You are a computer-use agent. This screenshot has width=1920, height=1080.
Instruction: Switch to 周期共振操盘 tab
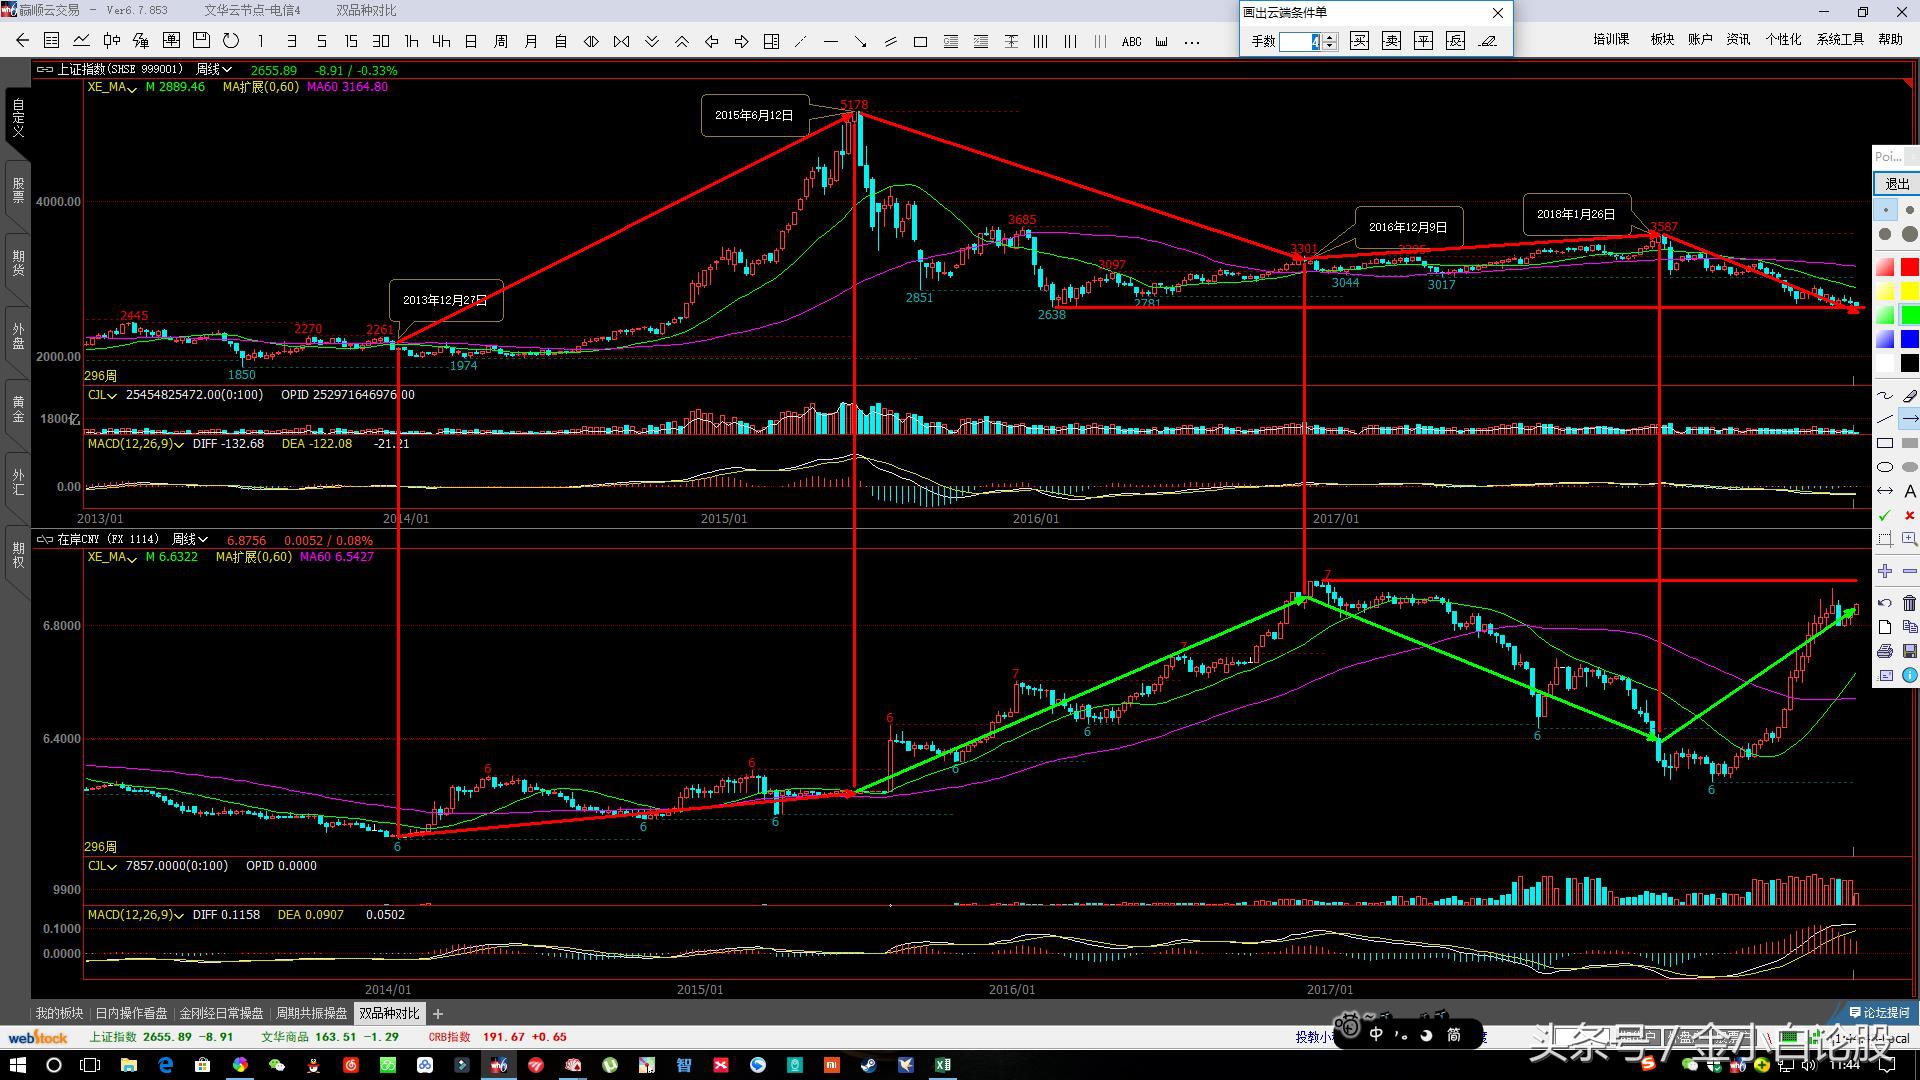(x=311, y=1013)
